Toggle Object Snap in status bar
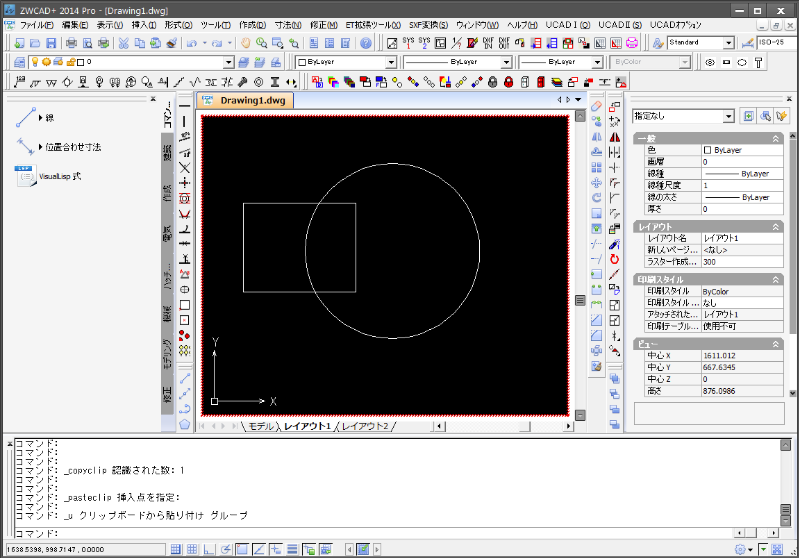799x558 pixels. (x=242, y=549)
